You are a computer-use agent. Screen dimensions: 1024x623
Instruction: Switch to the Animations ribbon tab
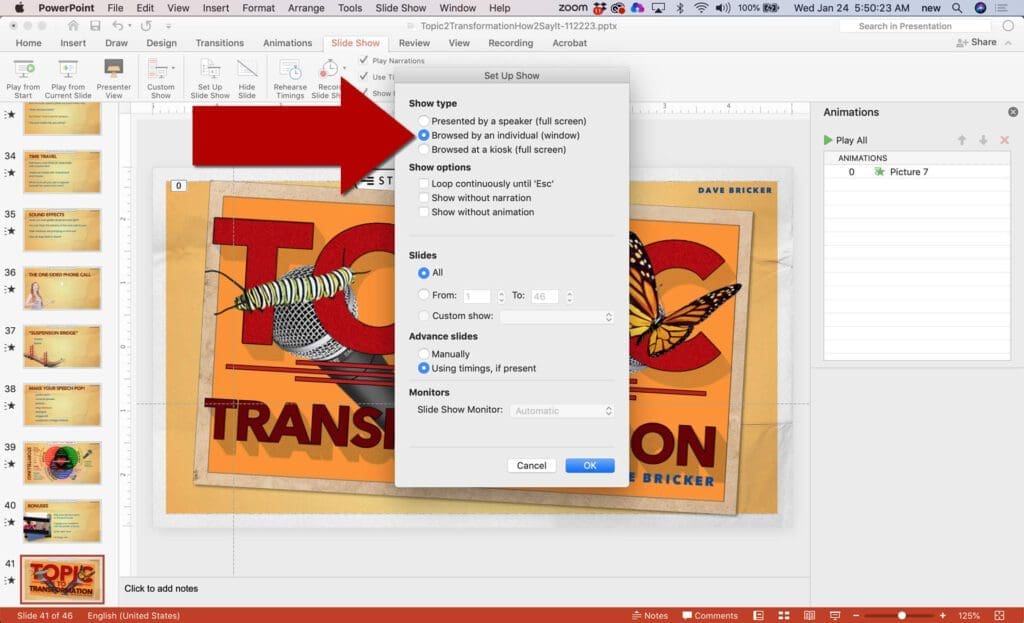pos(287,43)
